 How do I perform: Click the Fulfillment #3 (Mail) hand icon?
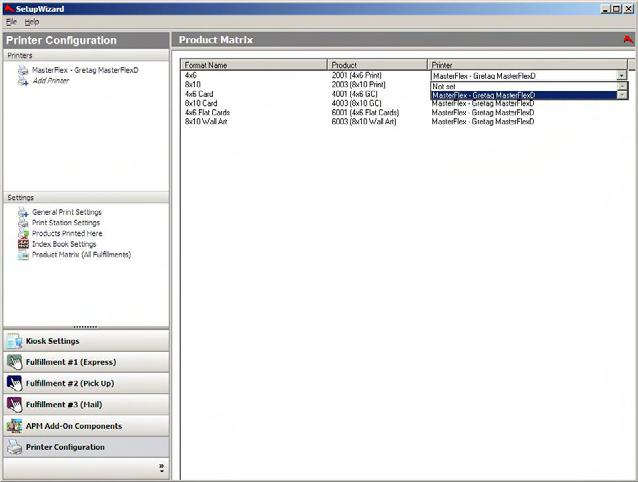tap(15, 404)
